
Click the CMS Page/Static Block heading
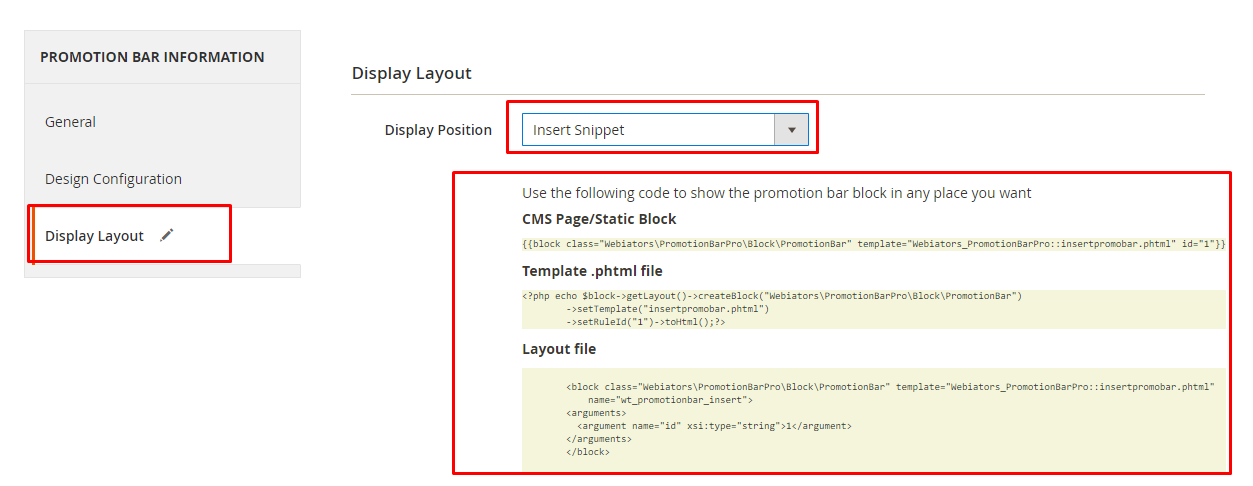tap(599, 219)
